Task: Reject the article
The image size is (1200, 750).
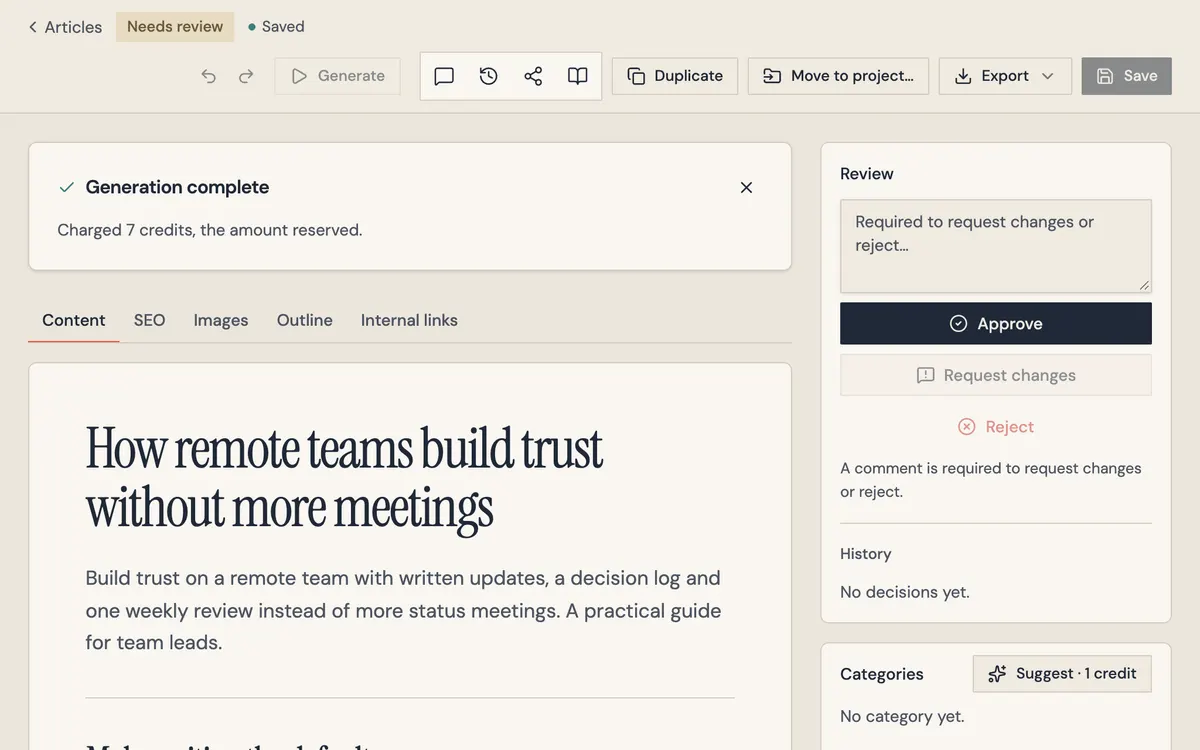Action: coord(996,427)
